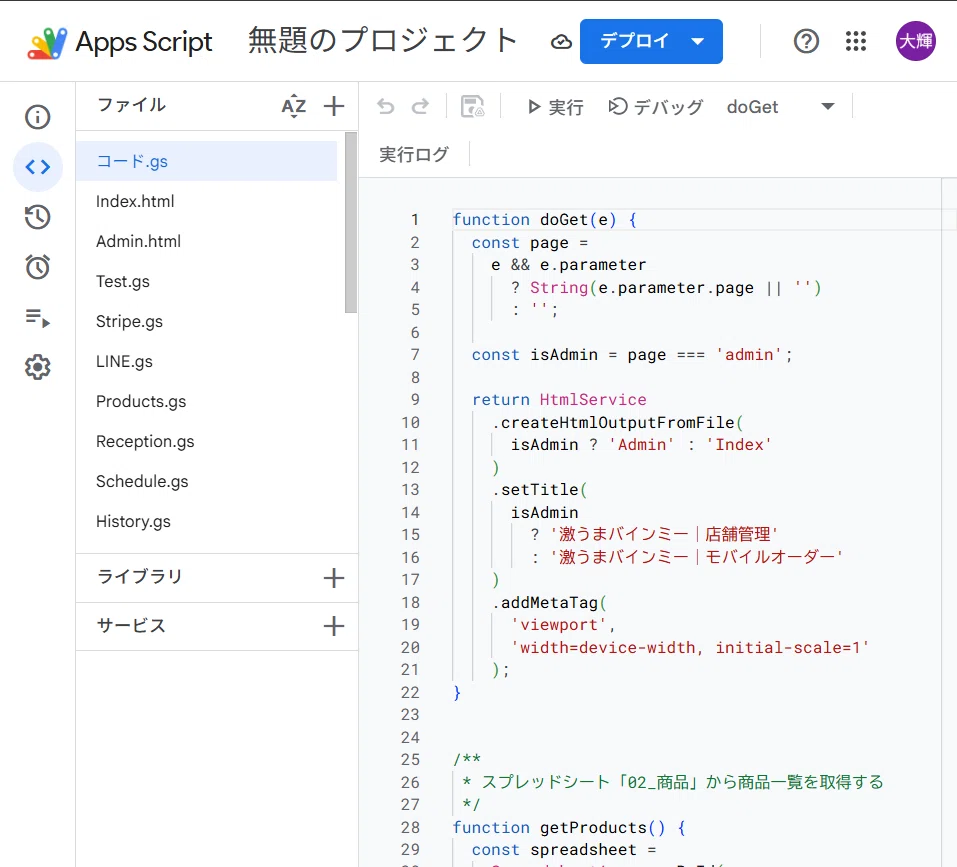Add a library with the ライブラリ plus
The width and height of the screenshot is (957, 867).
(334, 578)
